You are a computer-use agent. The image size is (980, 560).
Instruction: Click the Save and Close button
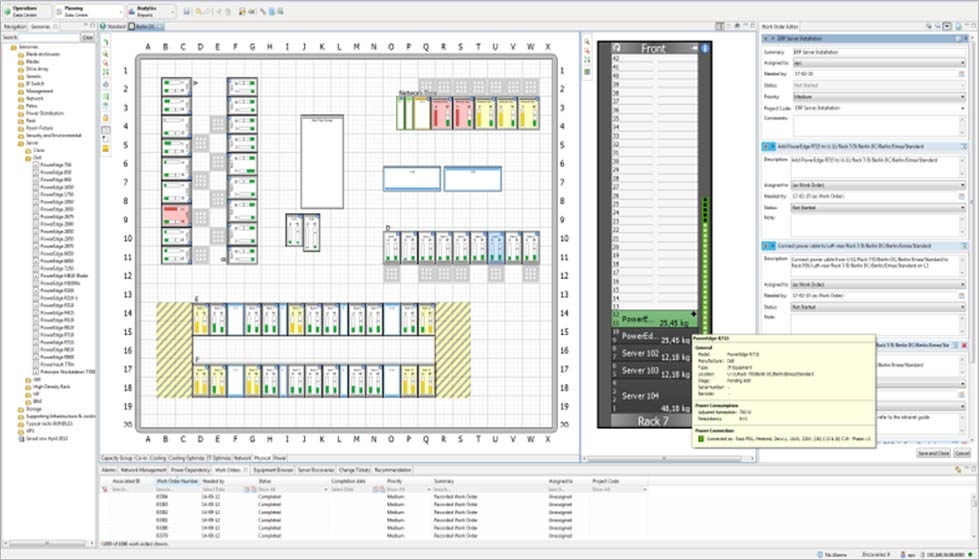coord(933,453)
